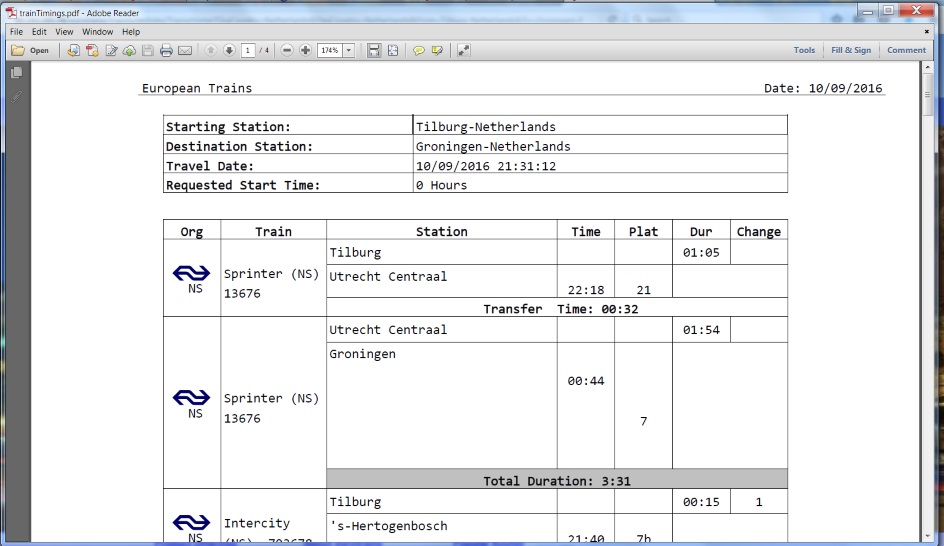Click the 'Change' column header
The image size is (944, 546).
tap(759, 232)
